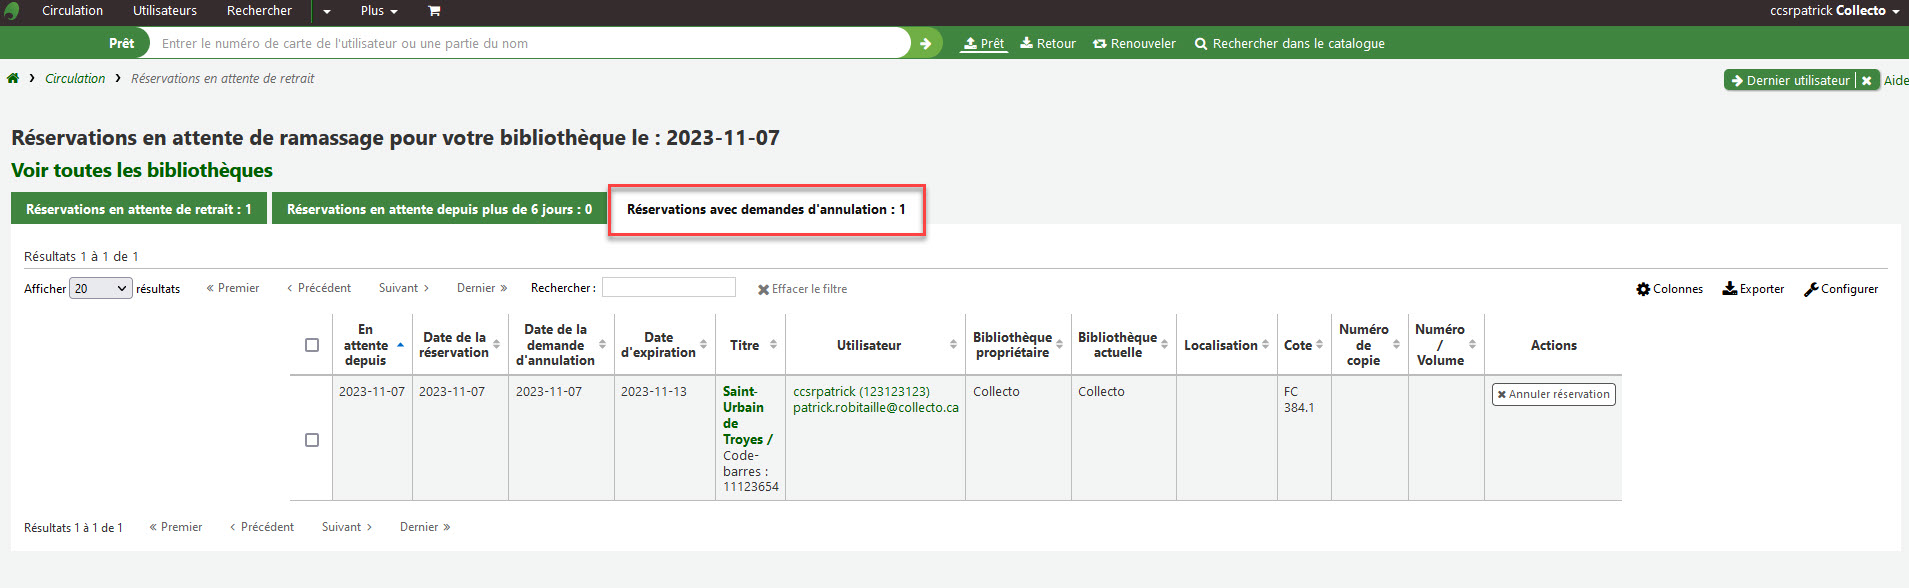This screenshot has height=588, width=1909.
Task: Open the Plus menu
Action: (379, 11)
